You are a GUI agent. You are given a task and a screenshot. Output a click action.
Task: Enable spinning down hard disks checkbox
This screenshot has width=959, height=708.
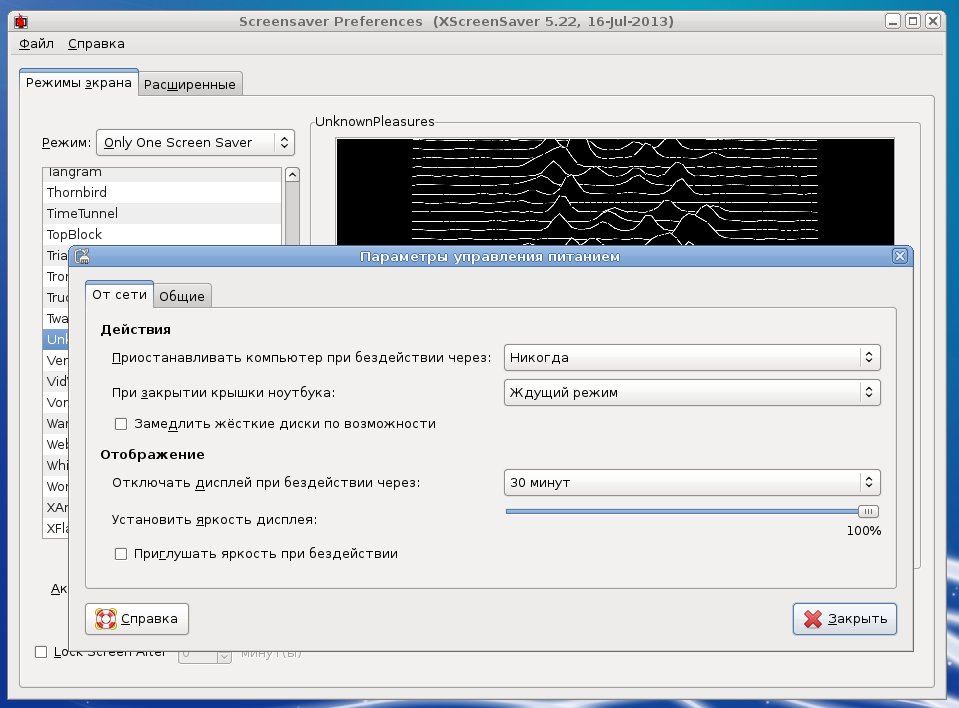click(x=121, y=424)
